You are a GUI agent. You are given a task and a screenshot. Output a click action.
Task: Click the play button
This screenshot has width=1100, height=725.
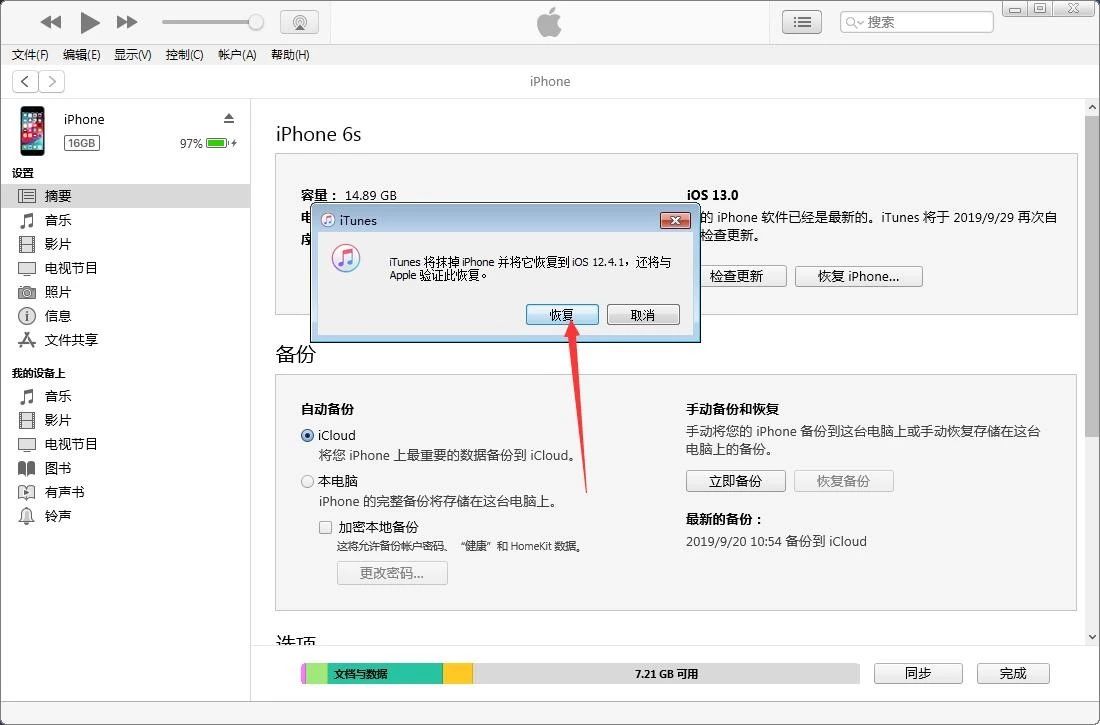click(89, 22)
